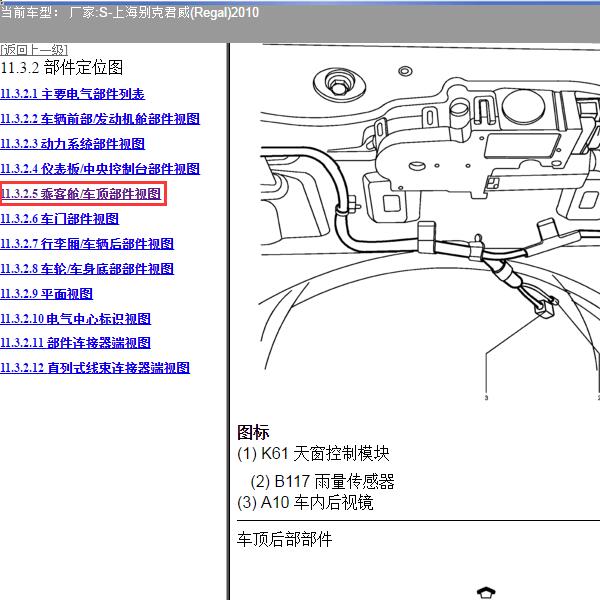Screen dimensions: 600x600
Task: Open 11.3.2.9 平面视图 link
Action: [46, 294]
